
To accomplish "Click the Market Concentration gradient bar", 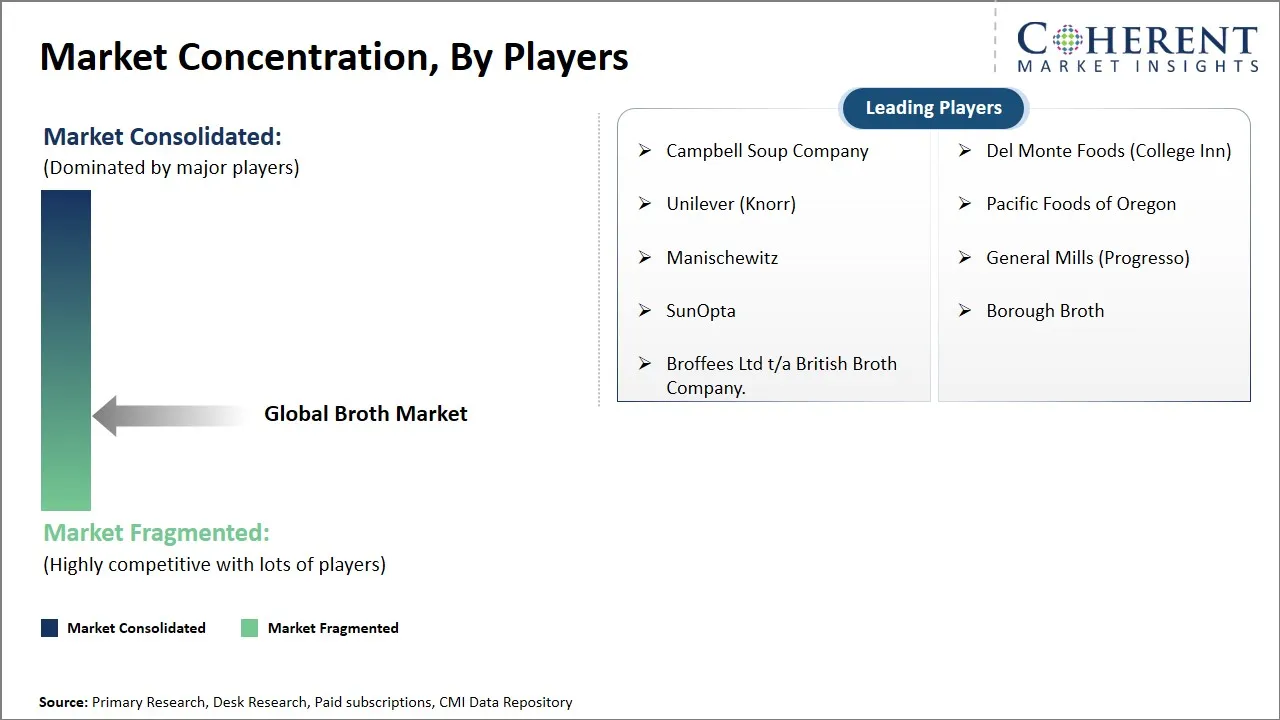I will [x=66, y=350].
